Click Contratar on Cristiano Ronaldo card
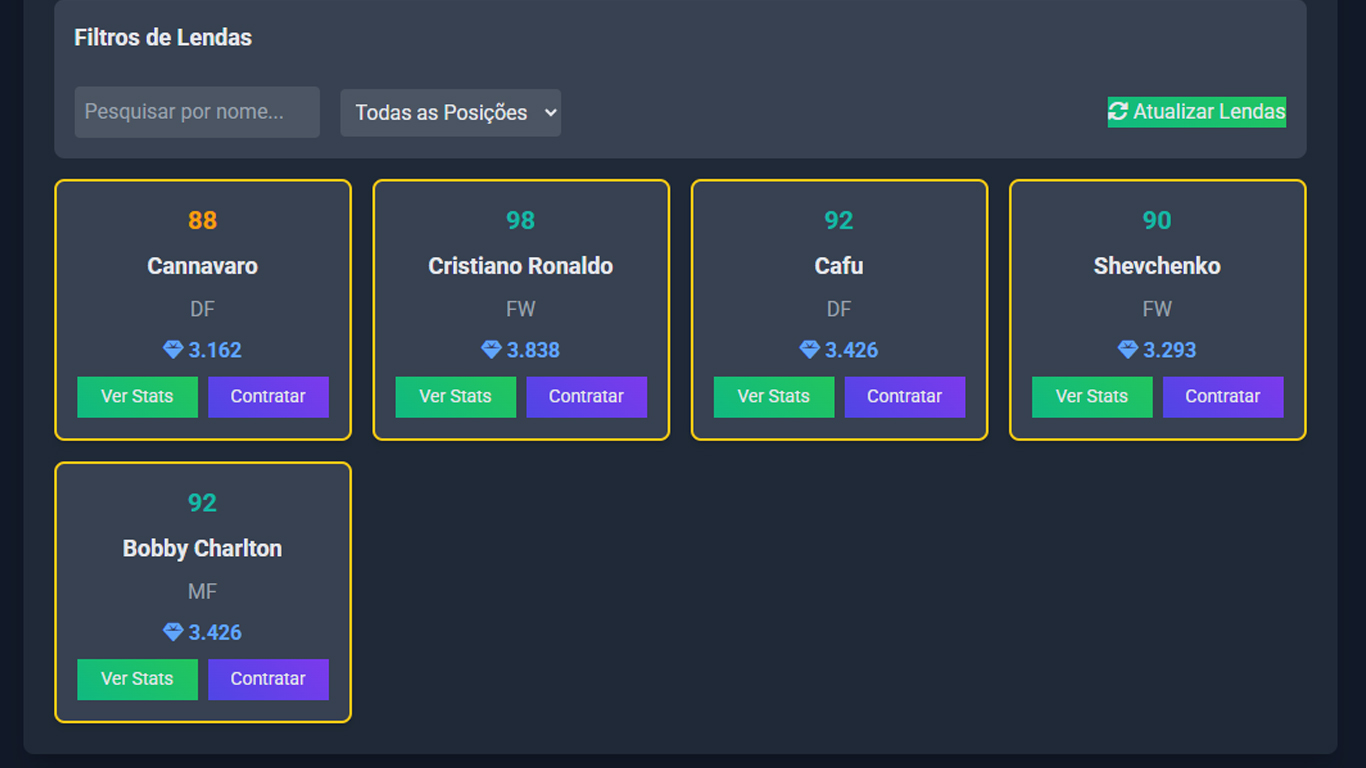Image resolution: width=1366 pixels, height=768 pixels. tap(586, 397)
